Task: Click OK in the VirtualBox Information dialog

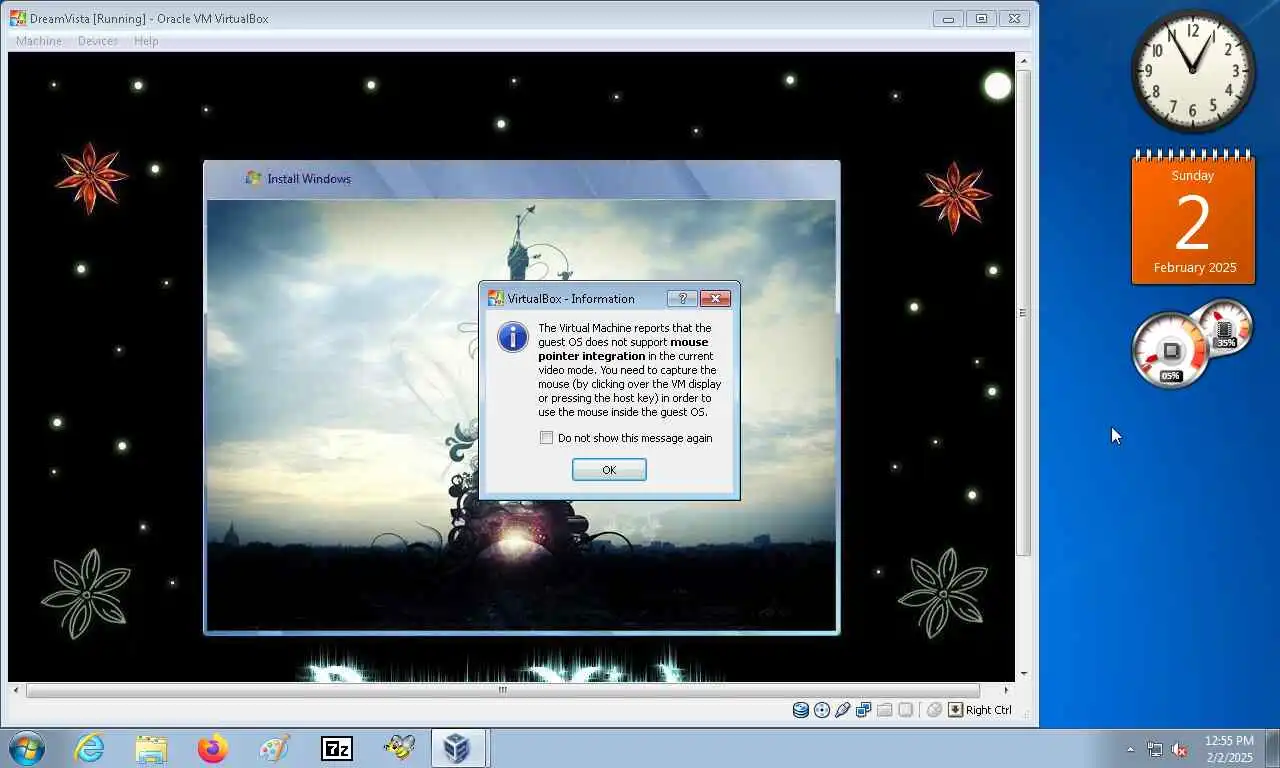Action: (609, 470)
